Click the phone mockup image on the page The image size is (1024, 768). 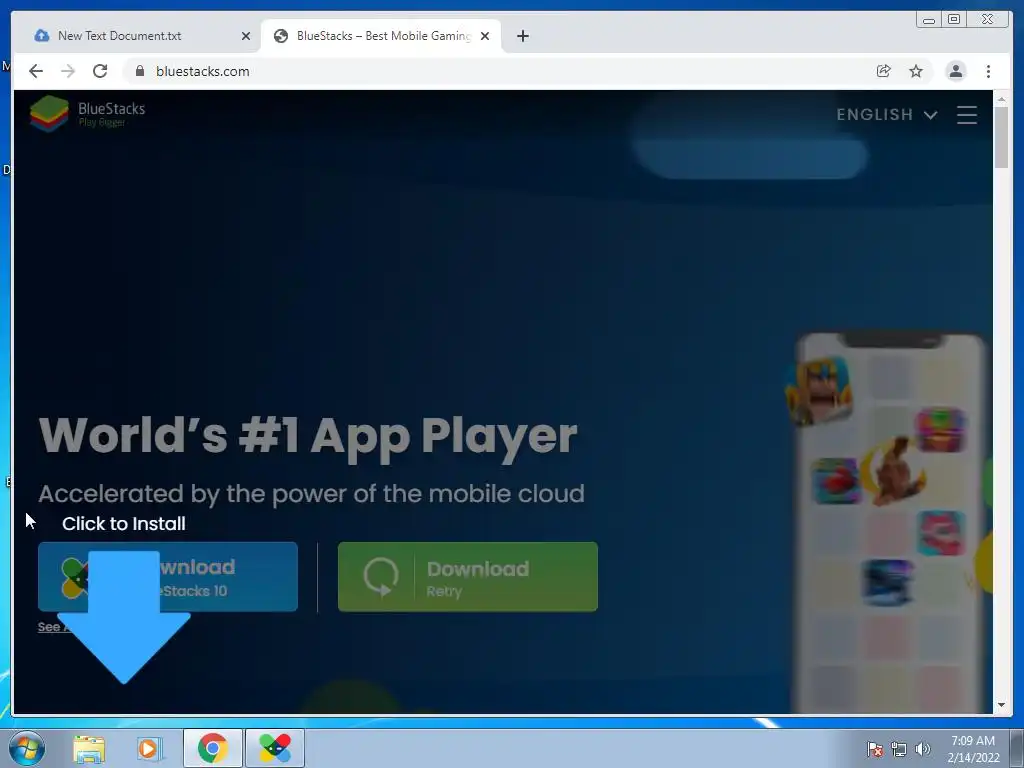pos(890,522)
